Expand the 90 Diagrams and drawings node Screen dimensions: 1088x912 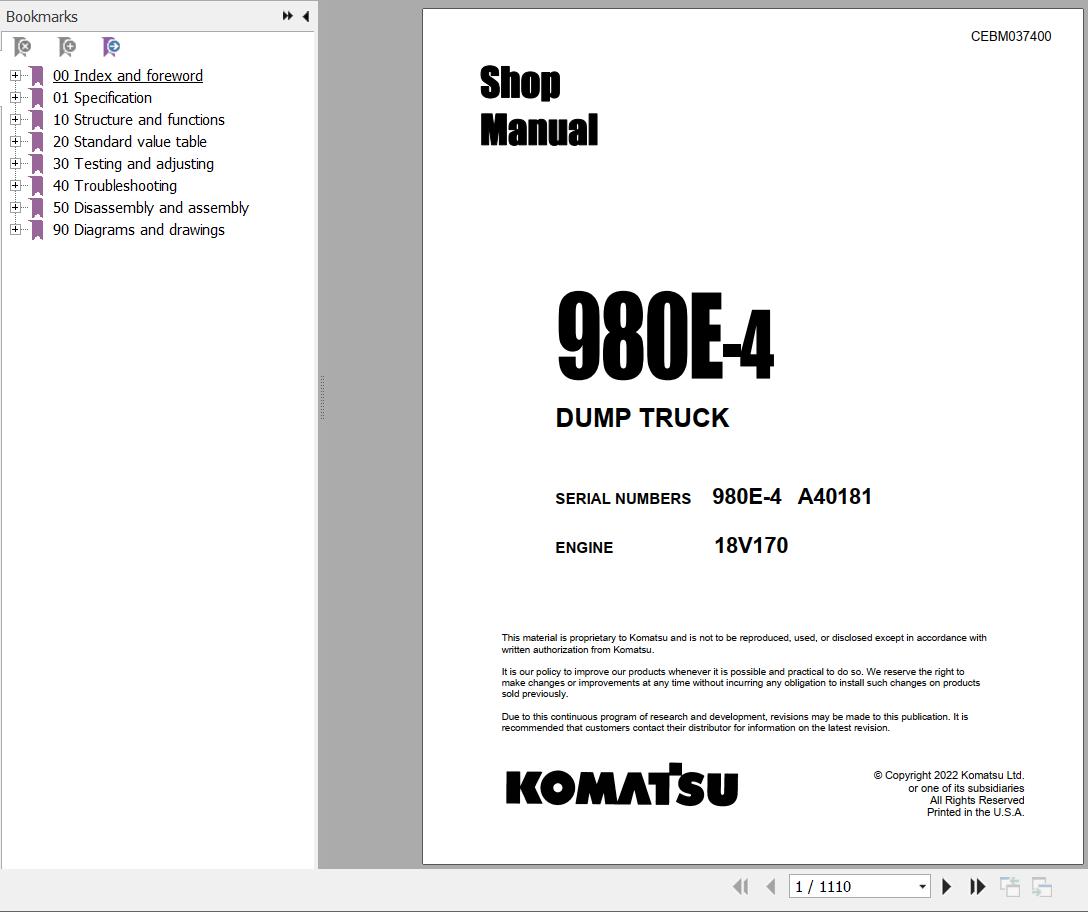(x=15, y=230)
